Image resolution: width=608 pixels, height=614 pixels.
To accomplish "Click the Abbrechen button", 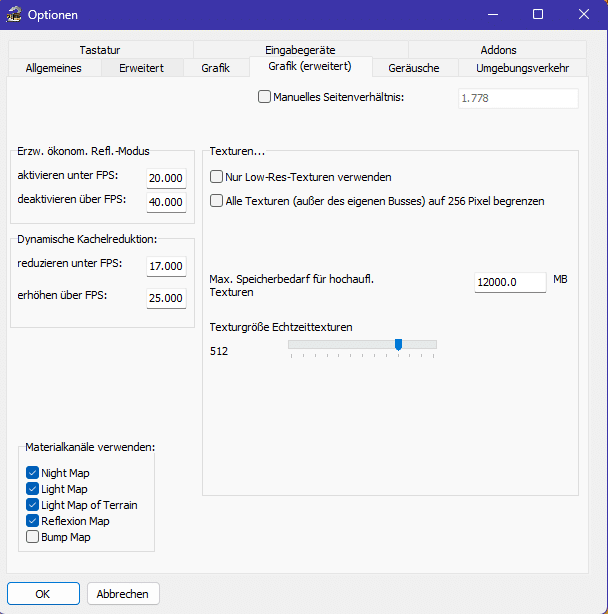I will (x=123, y=594).
